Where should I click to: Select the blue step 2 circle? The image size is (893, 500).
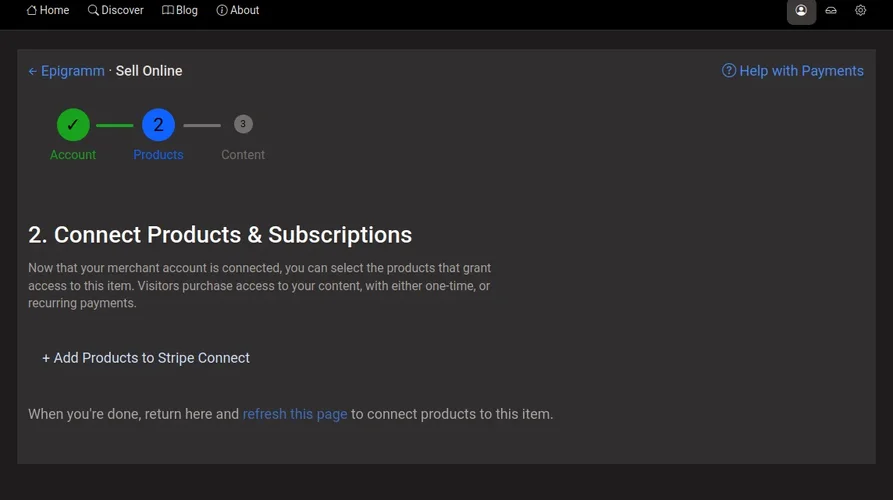tap(158, 125)
